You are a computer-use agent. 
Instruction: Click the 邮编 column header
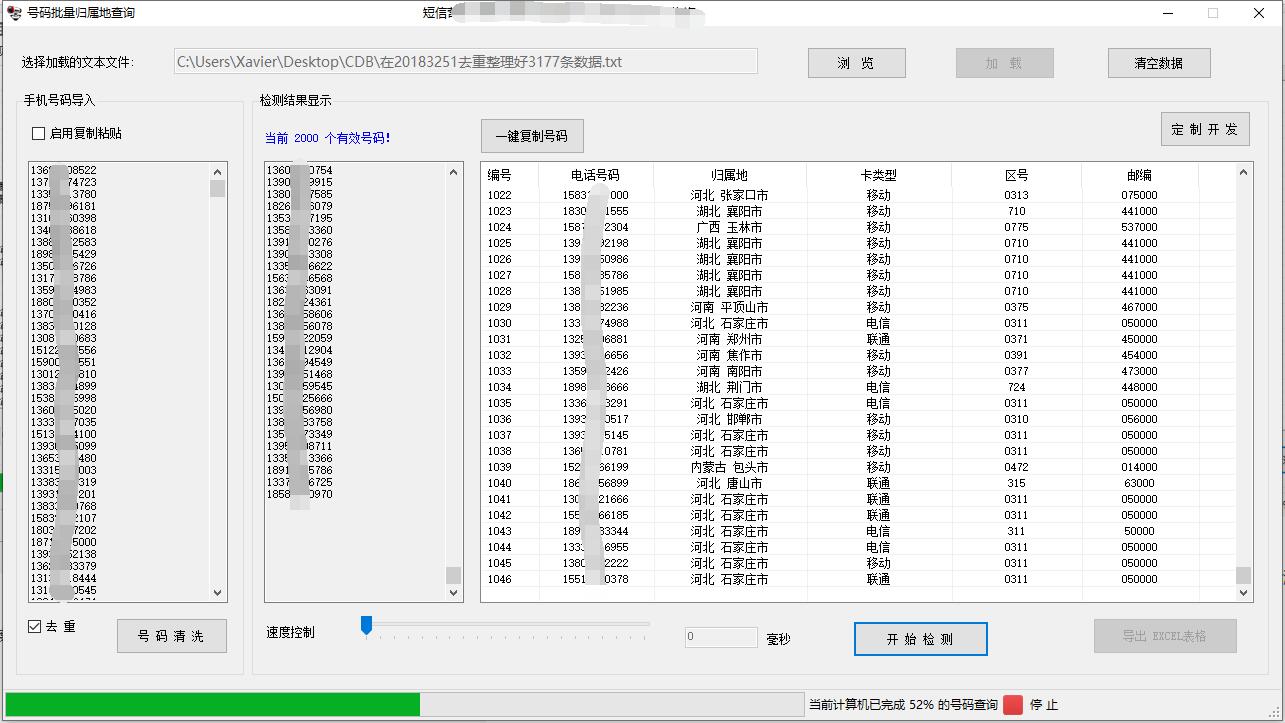pos(1140,175)
